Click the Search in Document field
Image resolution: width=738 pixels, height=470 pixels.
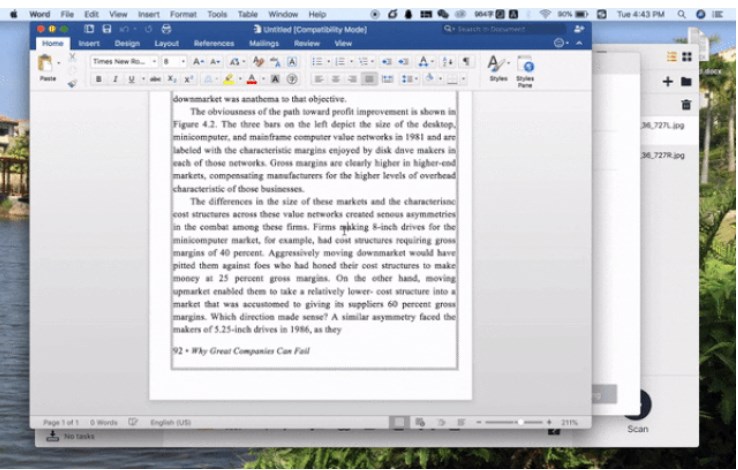click(504, 29)
